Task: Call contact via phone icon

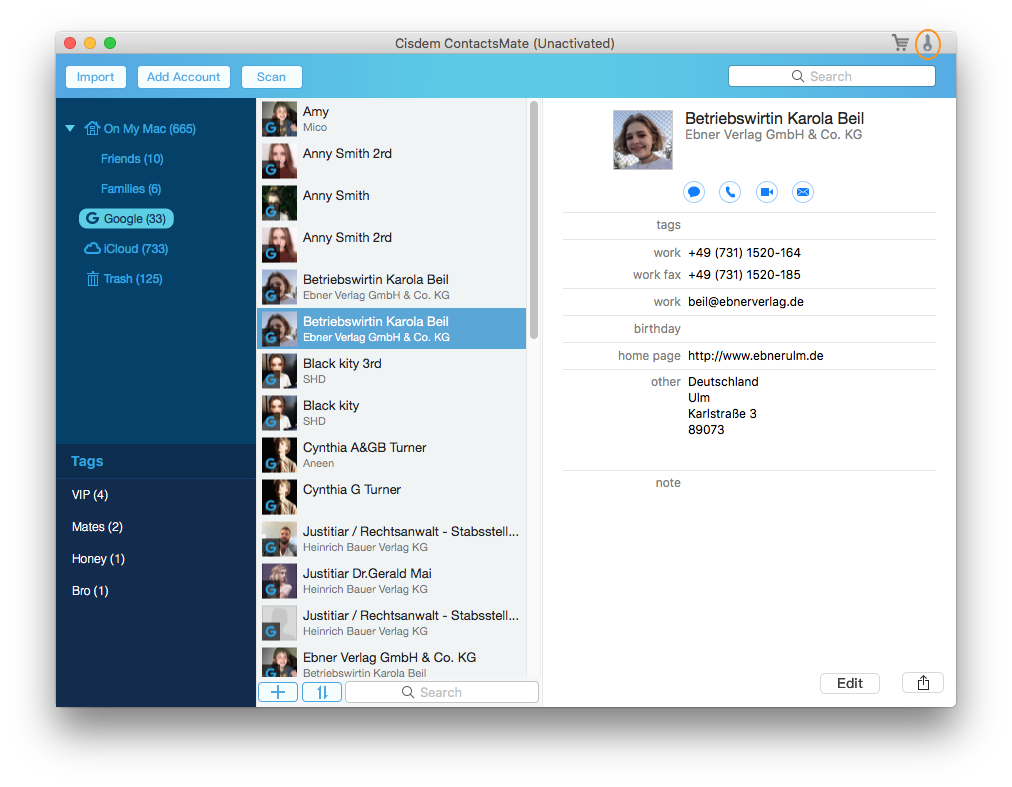Action: tap(730, 192)
